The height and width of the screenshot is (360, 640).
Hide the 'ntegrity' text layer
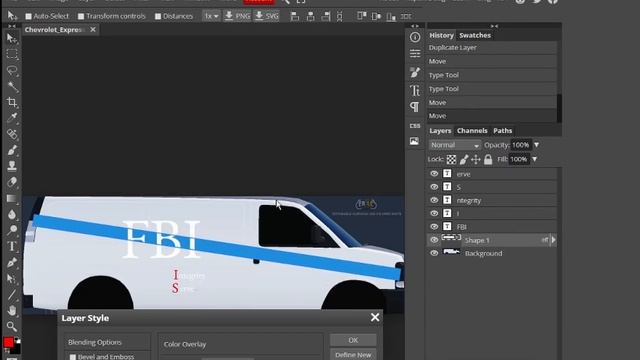point(434,200)
